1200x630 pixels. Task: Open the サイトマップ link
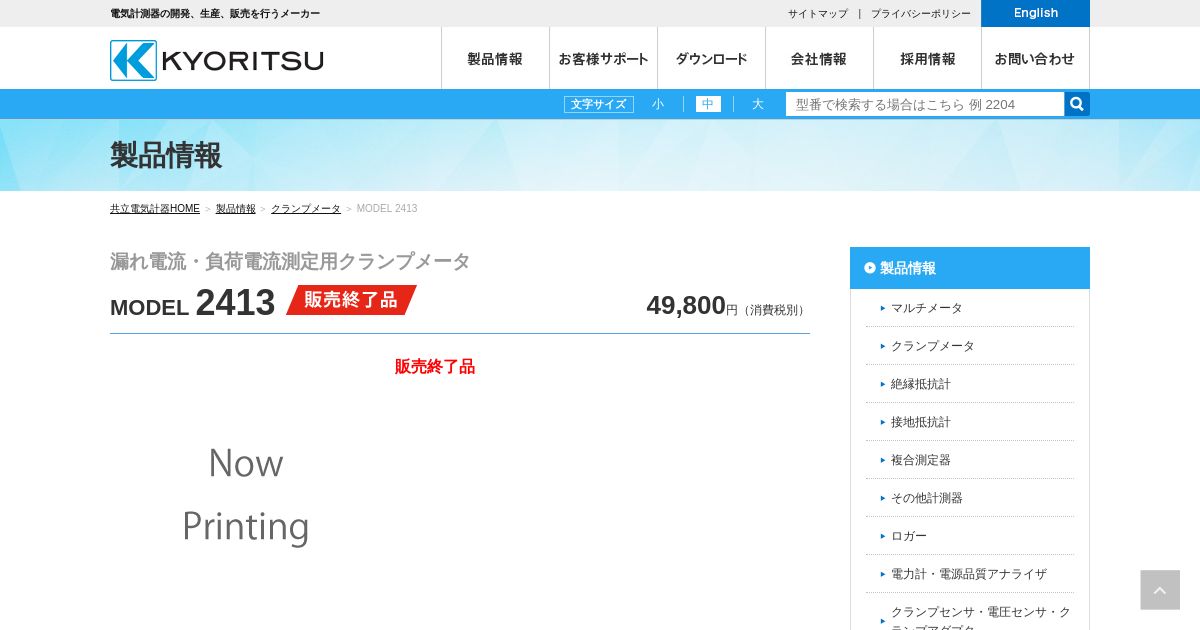(817, 14)
